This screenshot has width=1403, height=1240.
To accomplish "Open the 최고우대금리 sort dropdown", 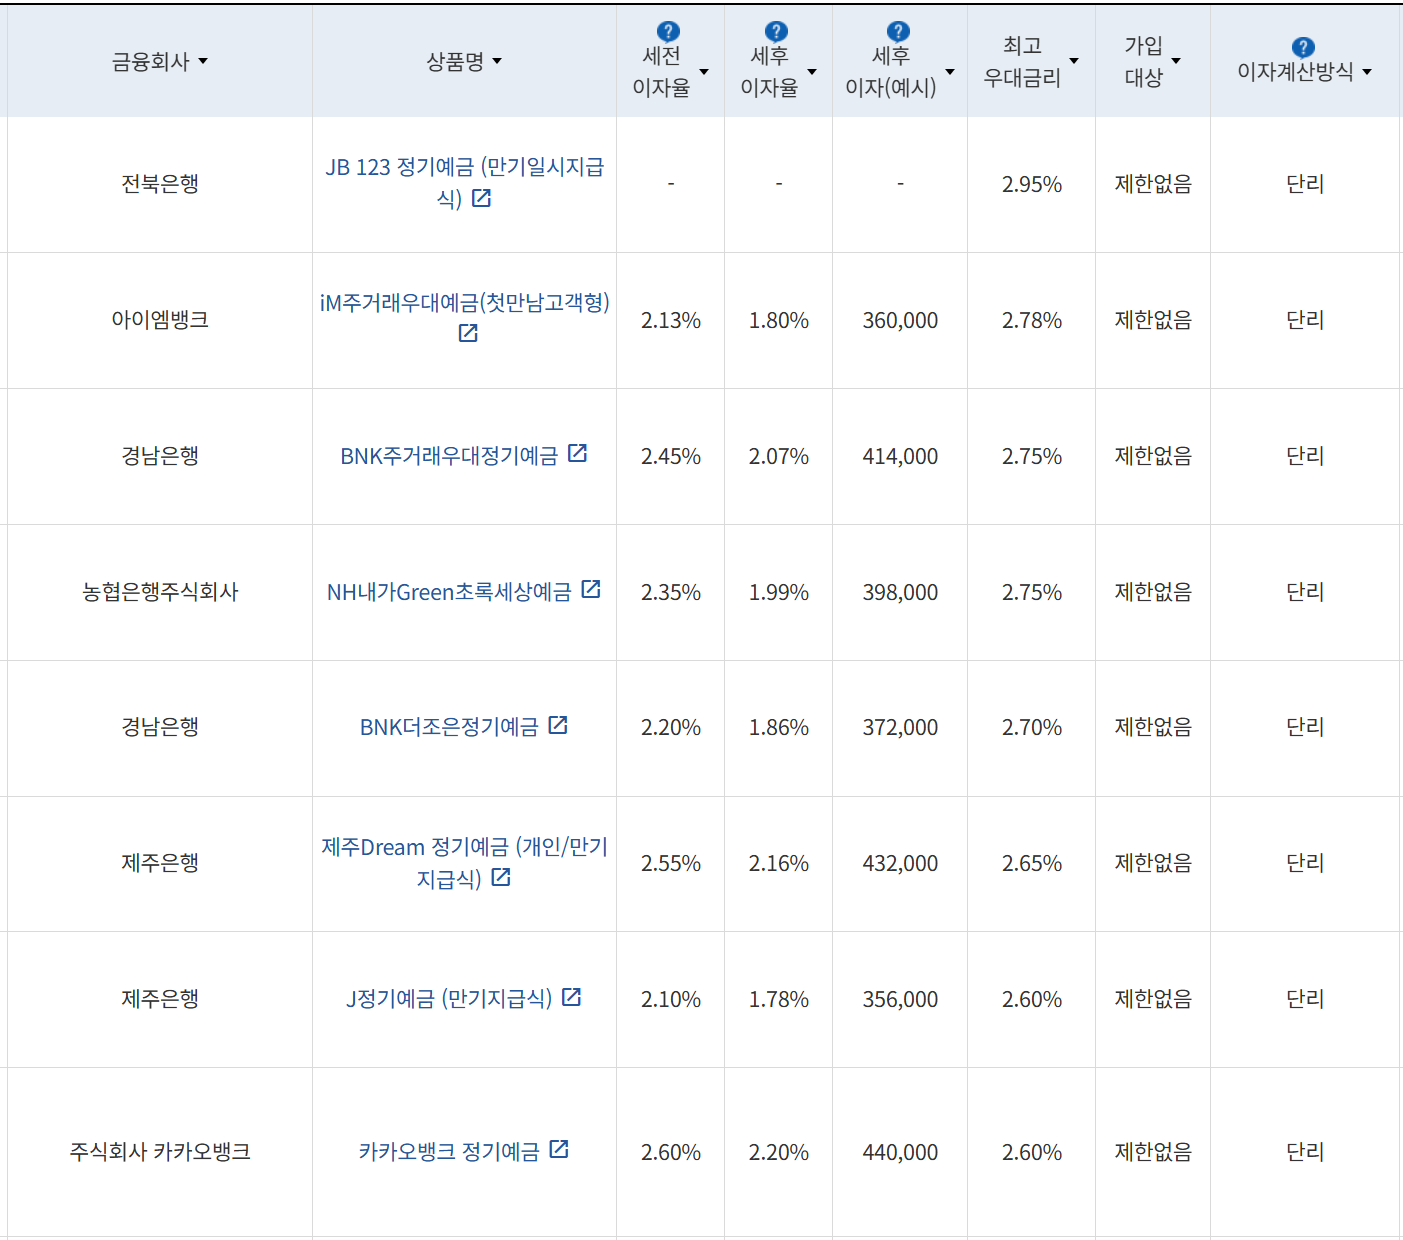I will [1074, 61].
